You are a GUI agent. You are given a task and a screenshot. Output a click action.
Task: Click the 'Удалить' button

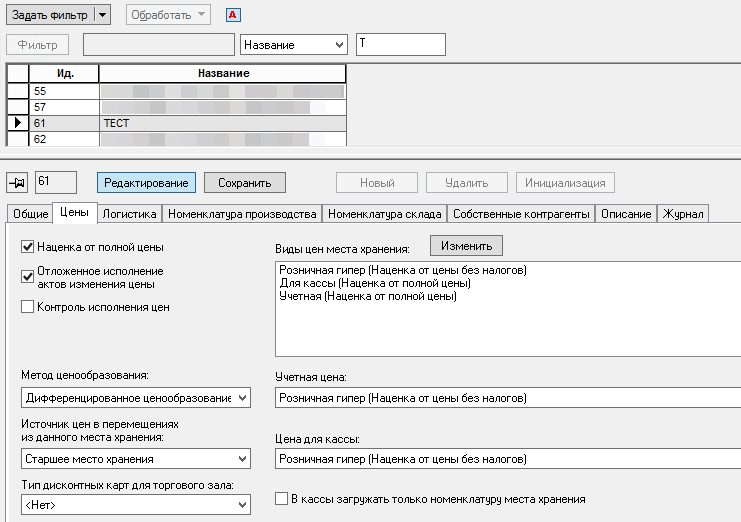tap(467, 183)
